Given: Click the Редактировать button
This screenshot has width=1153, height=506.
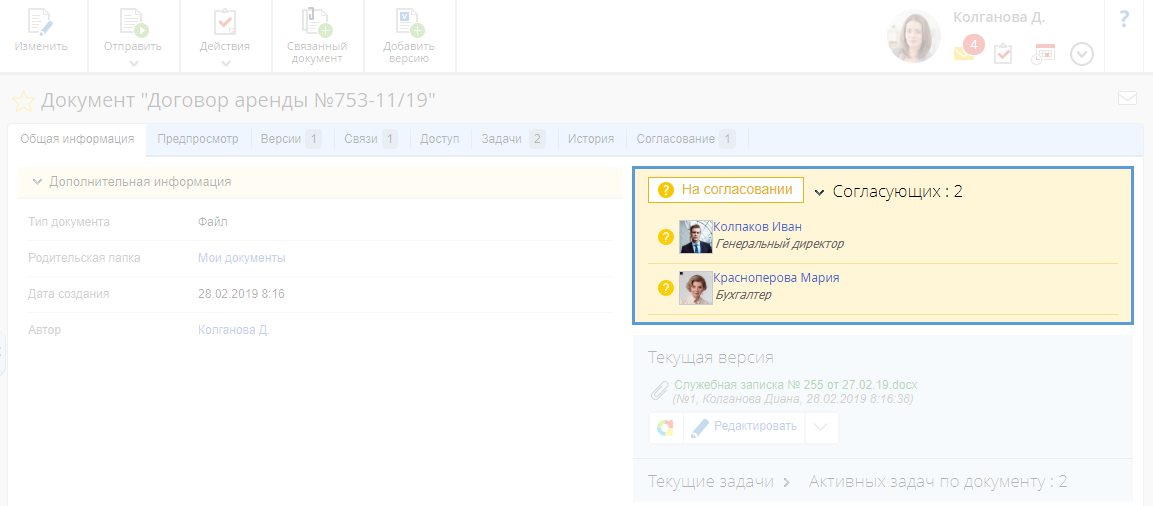Looking at the screenshot, I should click(744, 427).
